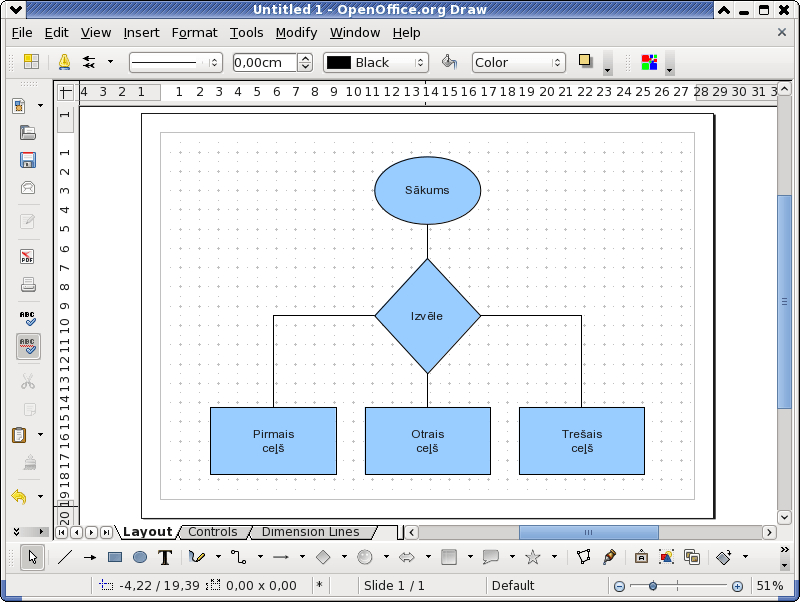800x602 pixels.
Task: Open the Black line color dropdown
Action: click(x=376, y=62)
